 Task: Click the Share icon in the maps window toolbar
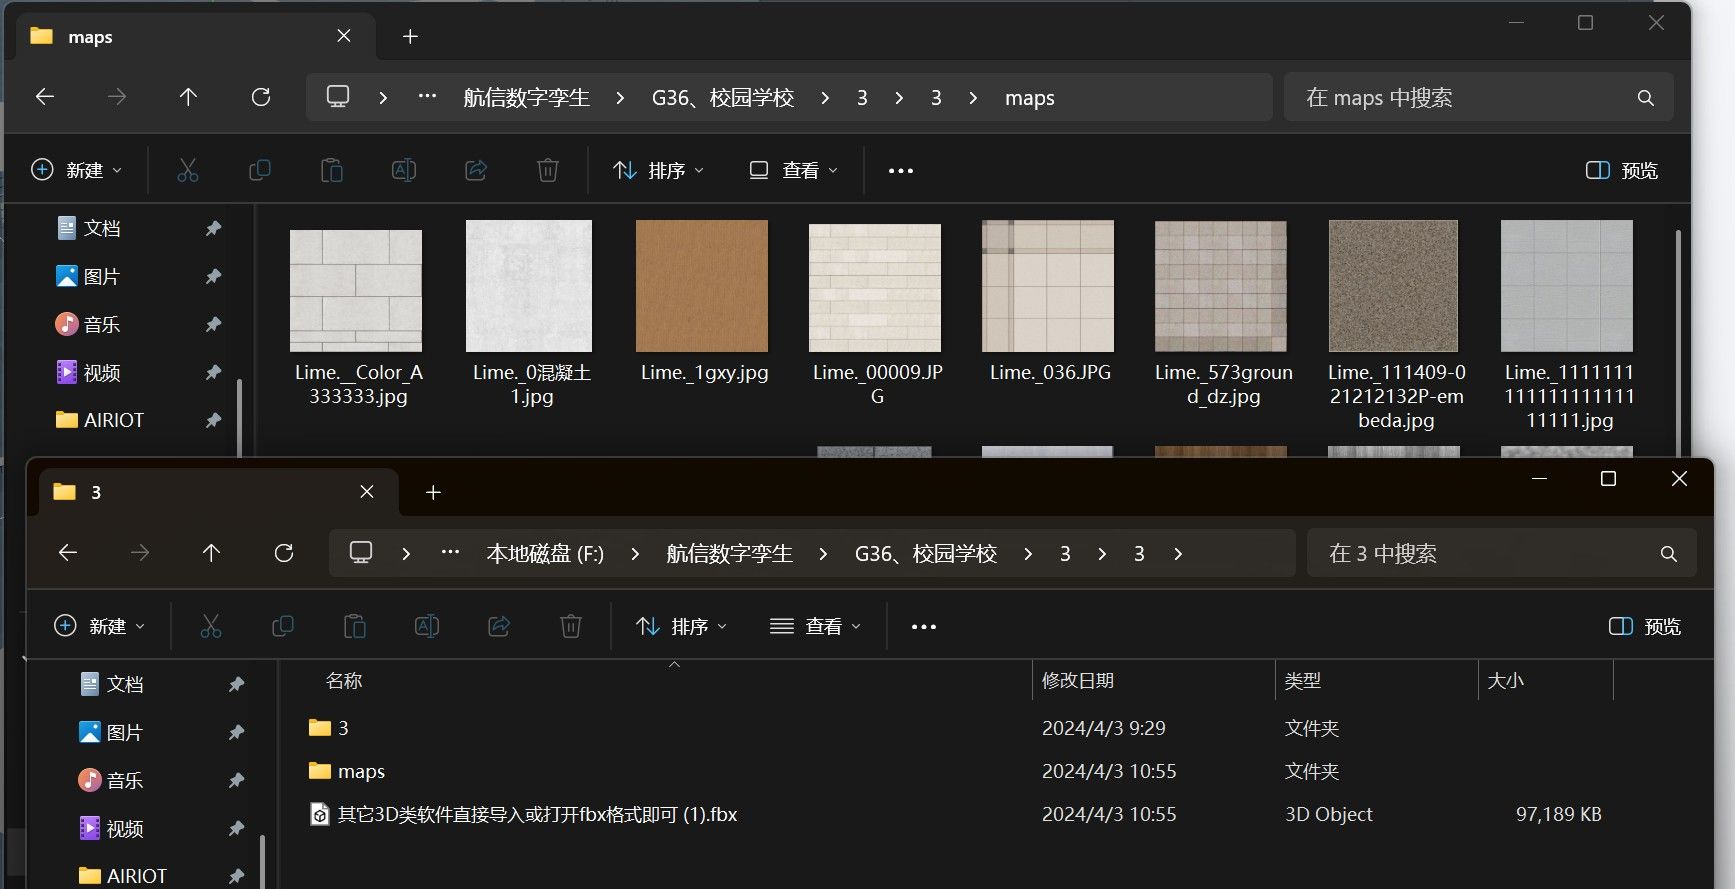[476, 170]
